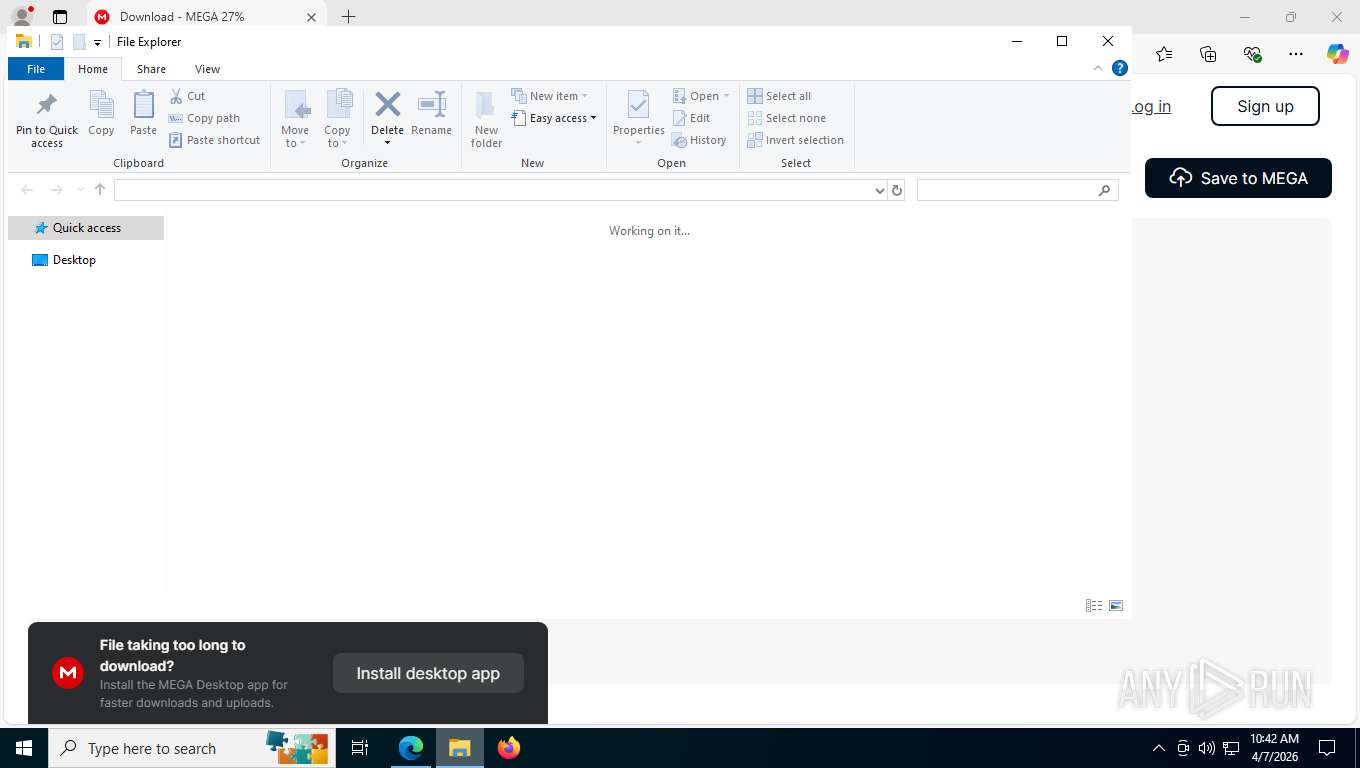This screenshot has height=768, width=1360.
Task: Open browser Favorites star icon
Action: [x=1164, y=54]
